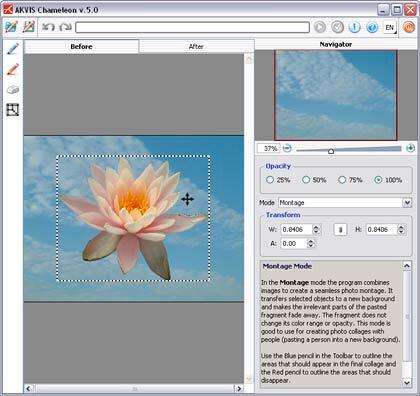Run the processing (play) button
The width and height of the screenshot is (420, 396).
[320, 27]
